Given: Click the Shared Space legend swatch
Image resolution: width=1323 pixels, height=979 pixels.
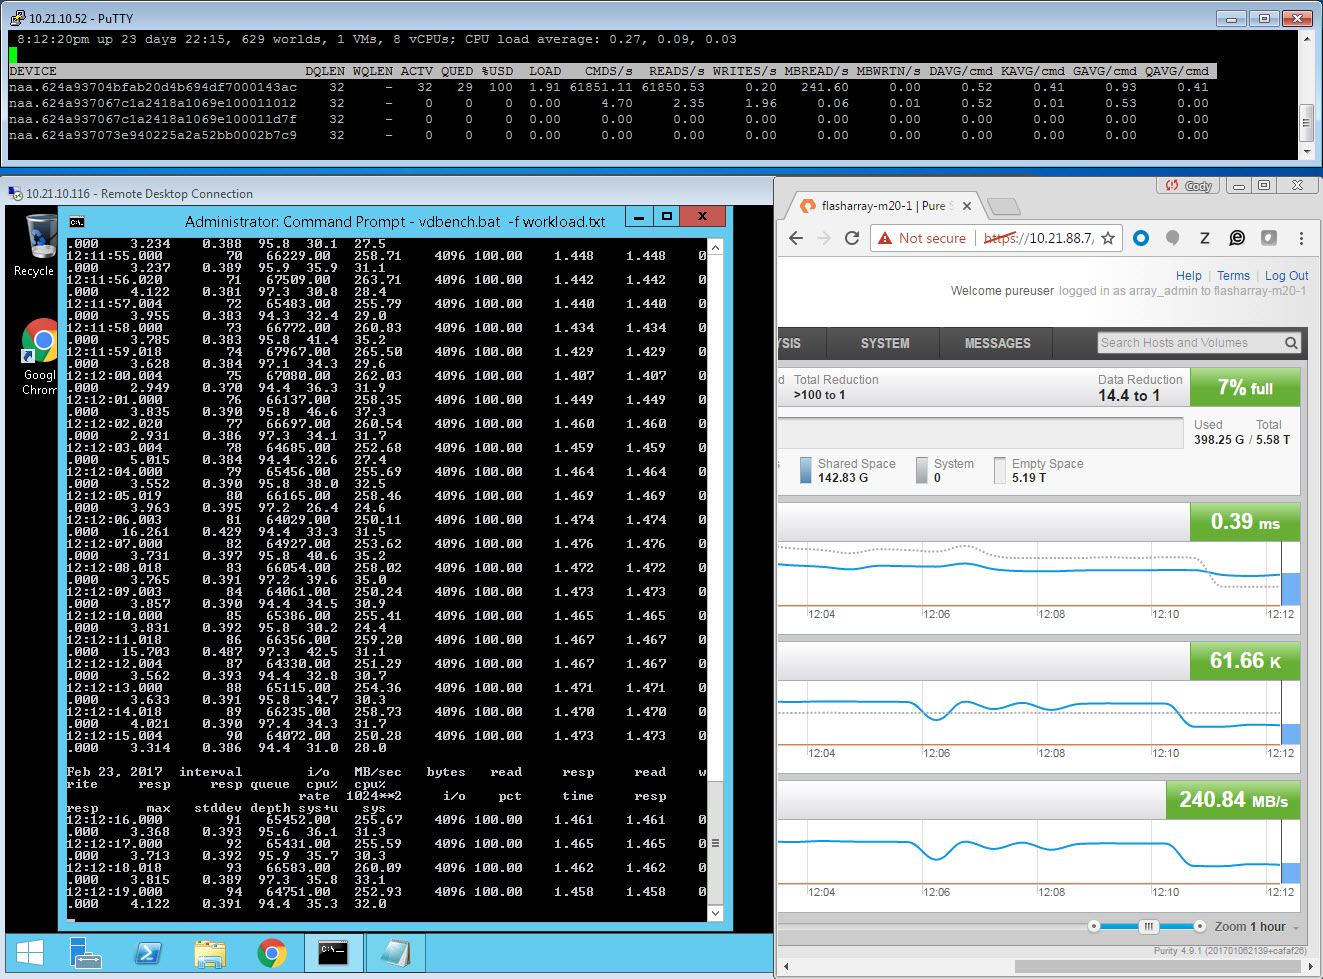Looking at the screenshot, I should point(805,470).
